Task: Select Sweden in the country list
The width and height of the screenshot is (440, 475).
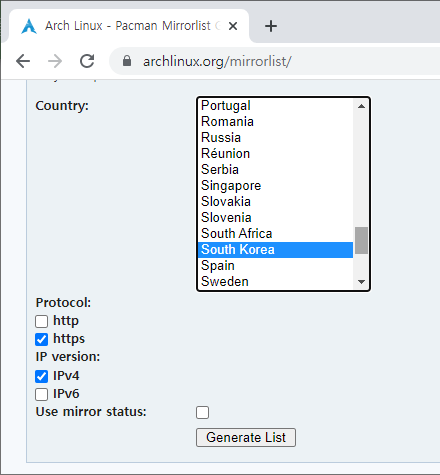Action: click(x=275, y=282)
